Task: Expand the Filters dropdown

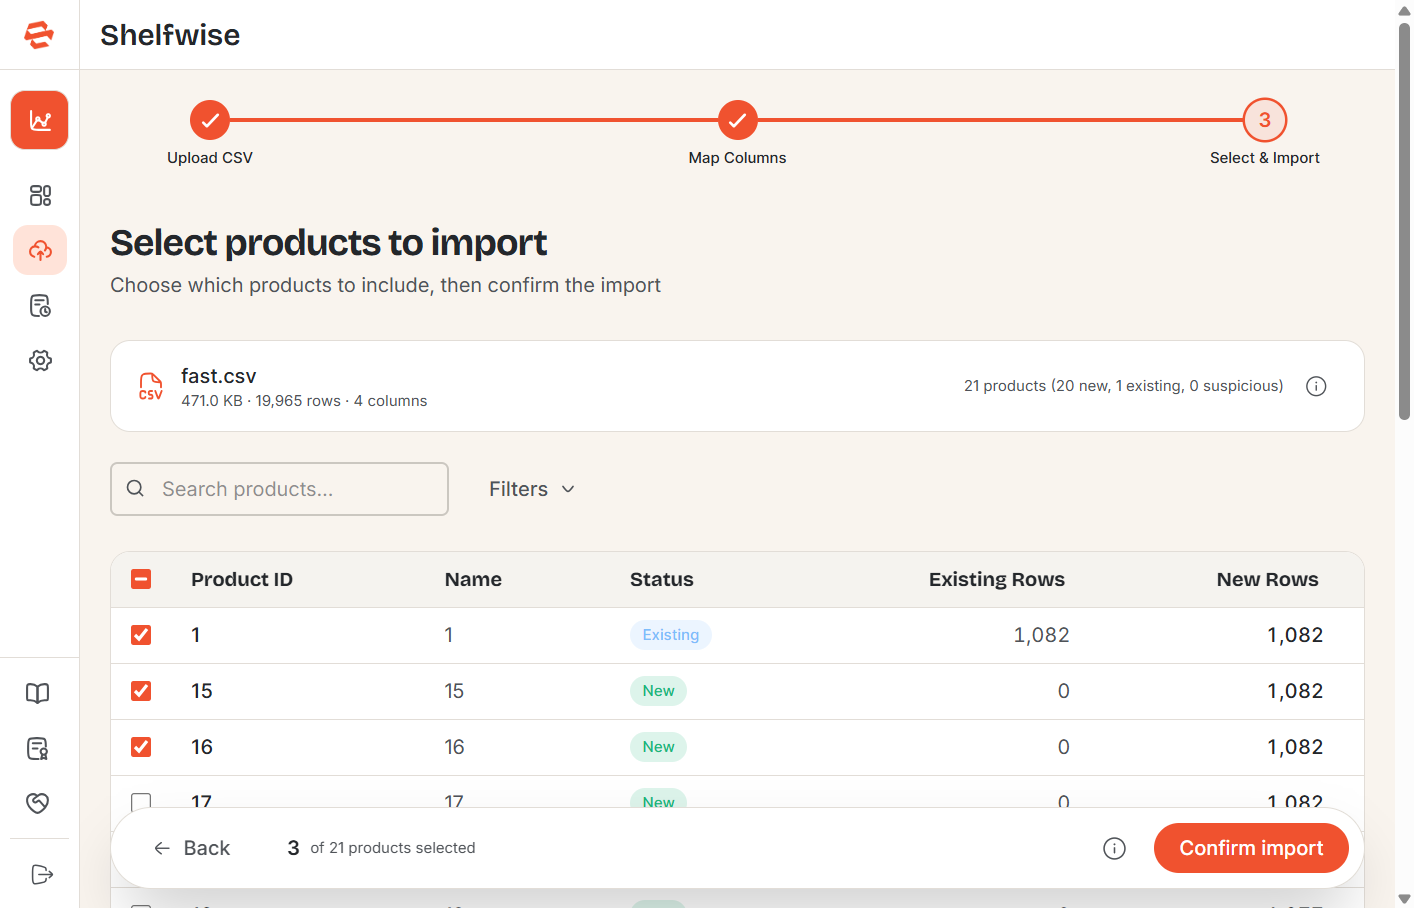Action: pos(532,489)
